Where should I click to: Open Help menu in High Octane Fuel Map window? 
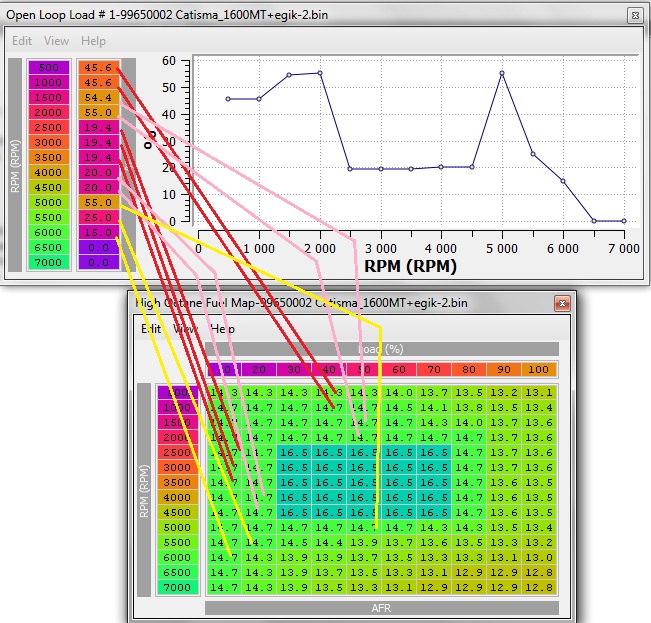pos(223,328)
